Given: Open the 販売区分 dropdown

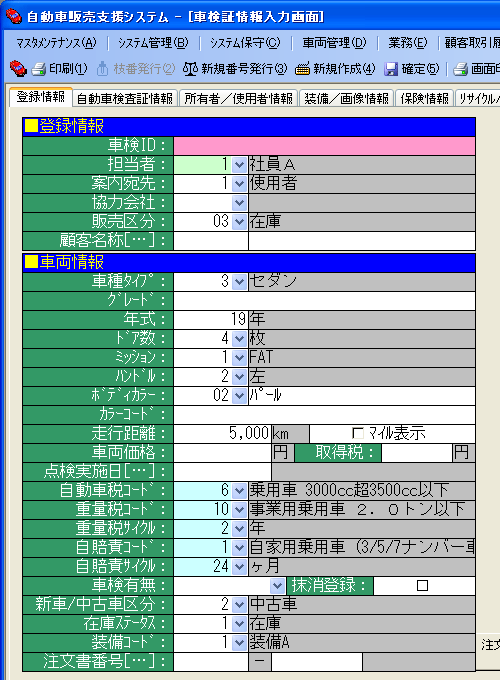Looking at the screenshot, I should coord(239,222).
